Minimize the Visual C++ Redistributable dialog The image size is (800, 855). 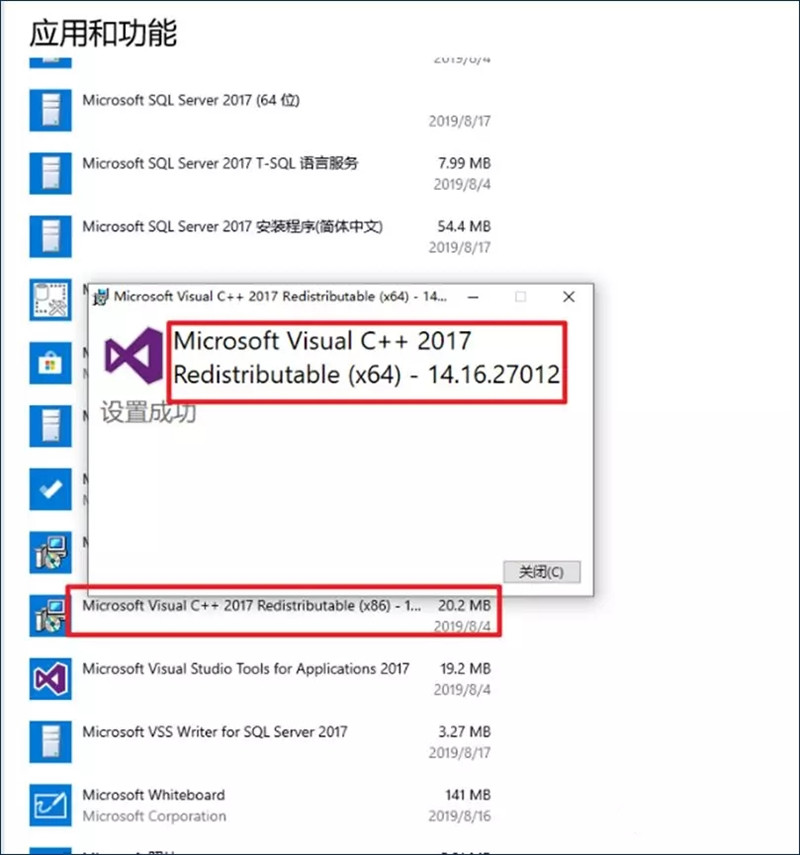[x=473, y=297]
